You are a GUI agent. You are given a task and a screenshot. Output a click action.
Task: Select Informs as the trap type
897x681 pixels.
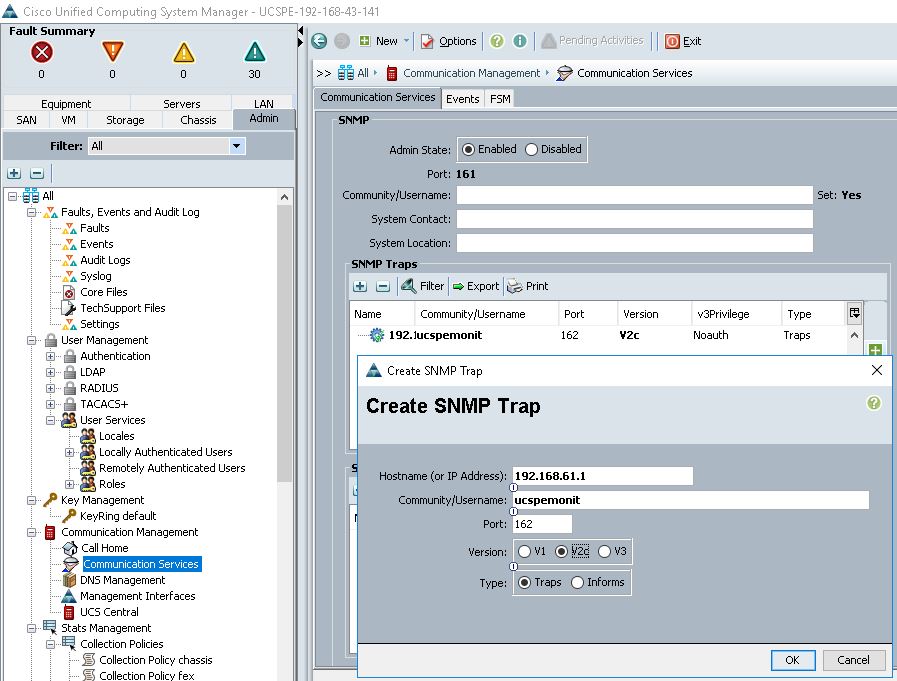click(577, 581)
